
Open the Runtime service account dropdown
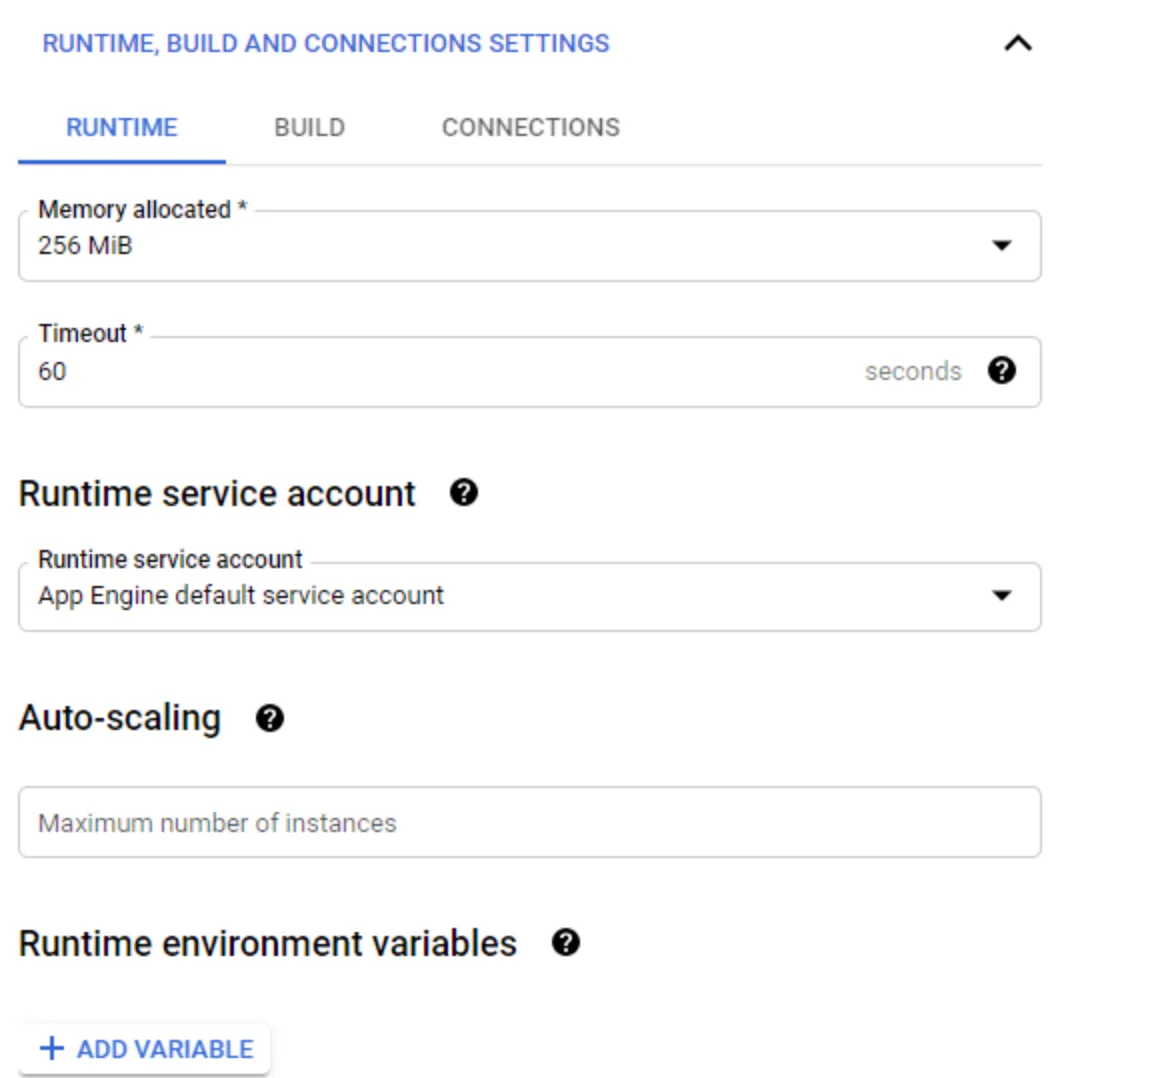point(529,597)
